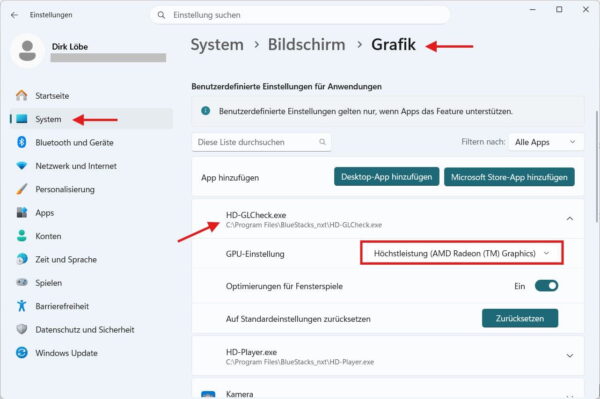Screen dimensions: 600x399
Task: Open Bluetooth und Geräte section
Action: click(x=91, y=142)
